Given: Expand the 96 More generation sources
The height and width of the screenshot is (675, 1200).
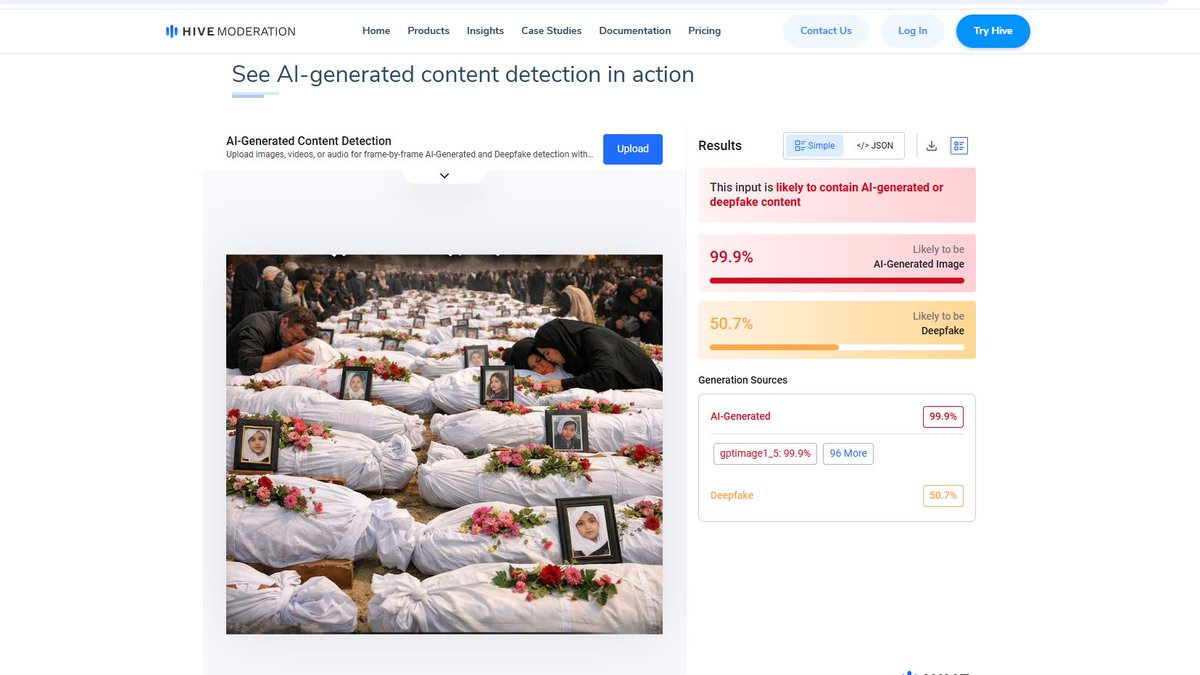Looking at the screenshot, I should pos(848,454).
